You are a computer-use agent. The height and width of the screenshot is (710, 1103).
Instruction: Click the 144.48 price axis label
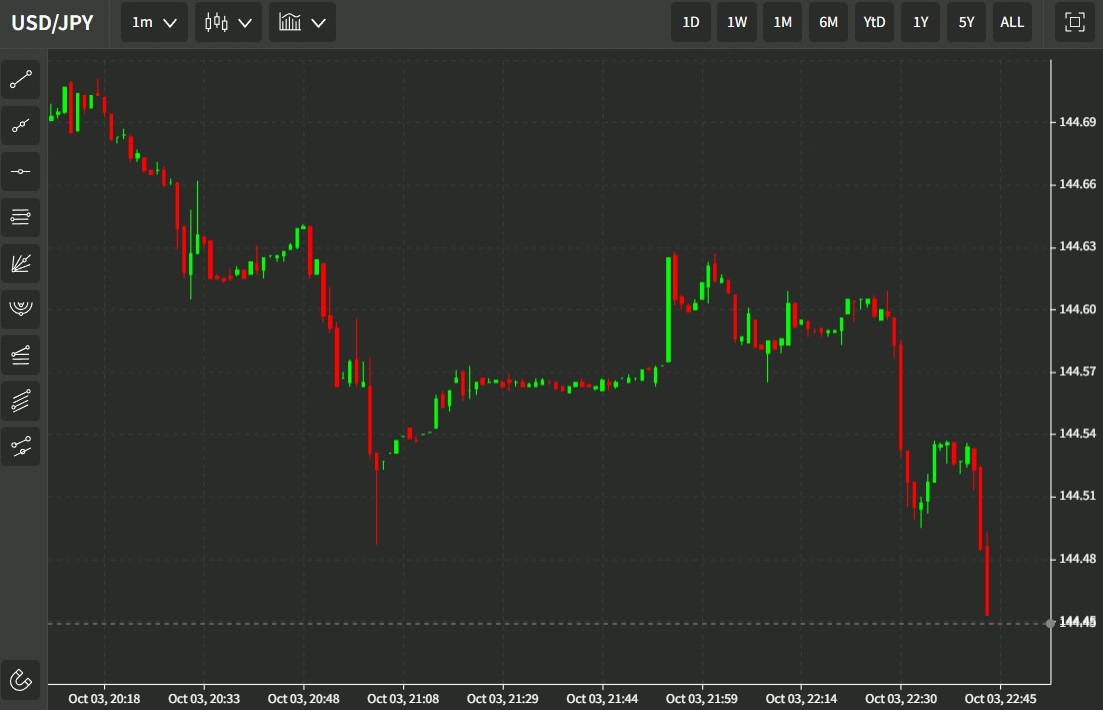(x=1077, y=558)
